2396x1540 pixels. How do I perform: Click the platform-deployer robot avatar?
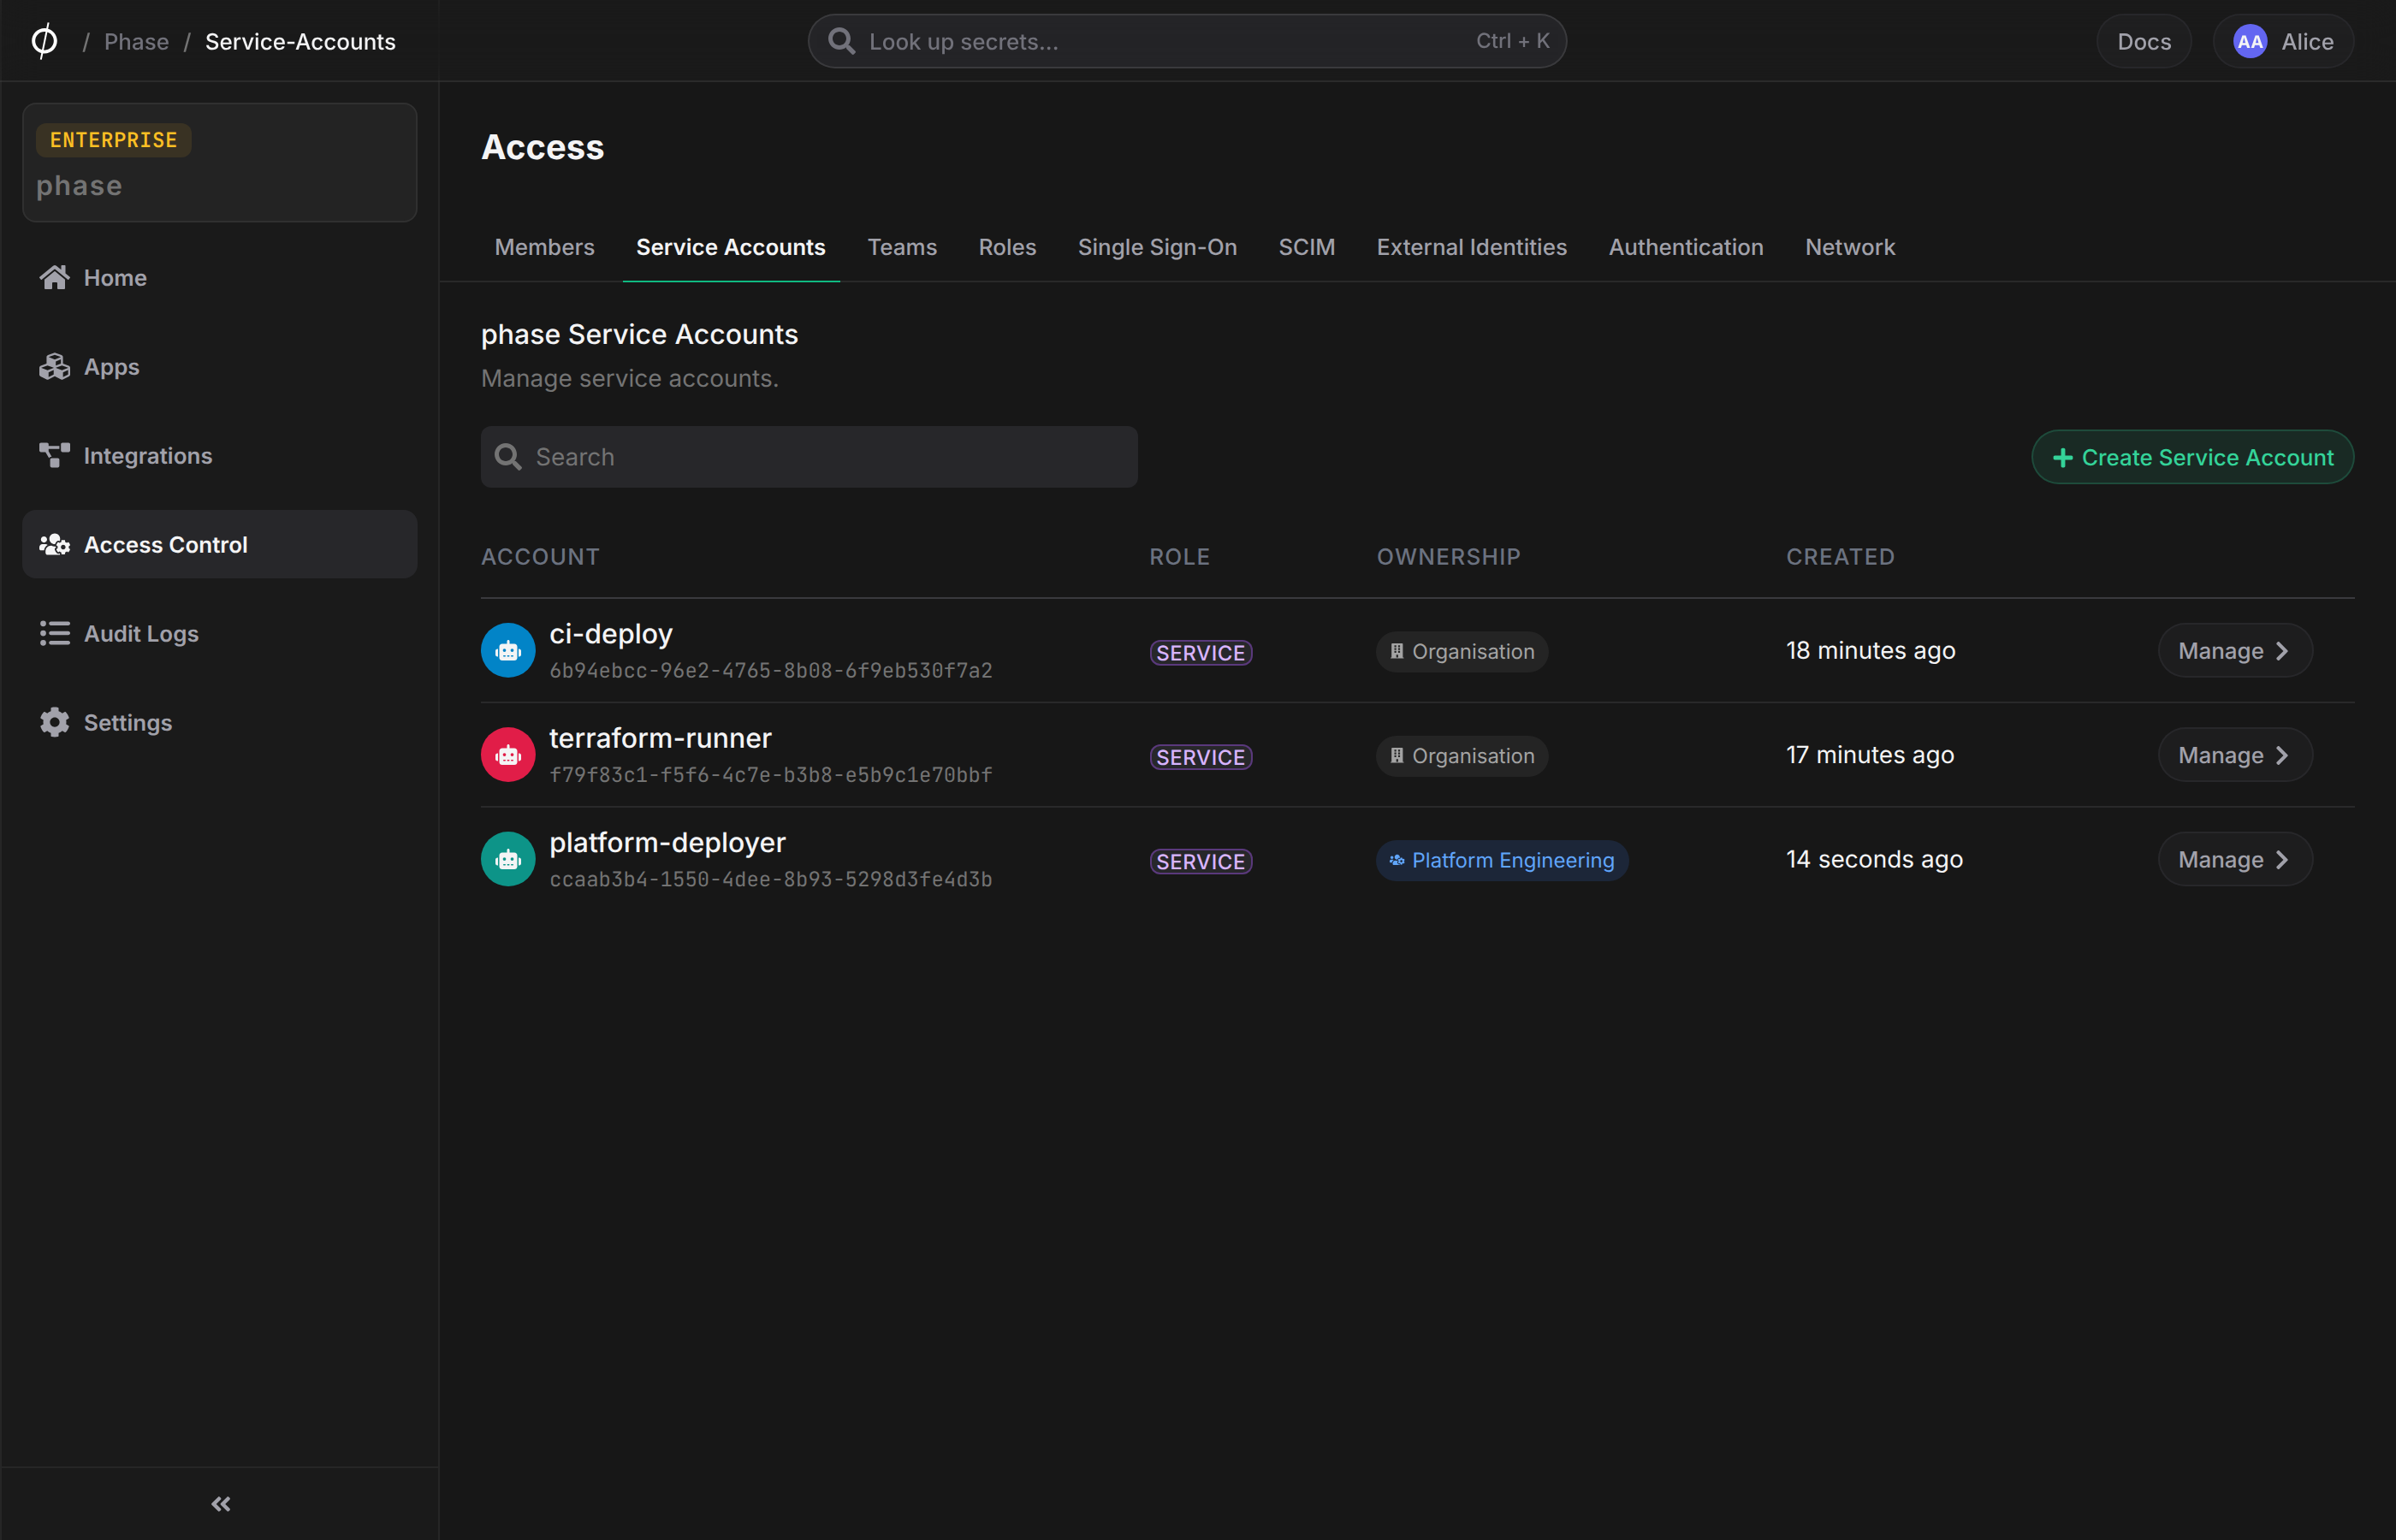click(508, 860)
